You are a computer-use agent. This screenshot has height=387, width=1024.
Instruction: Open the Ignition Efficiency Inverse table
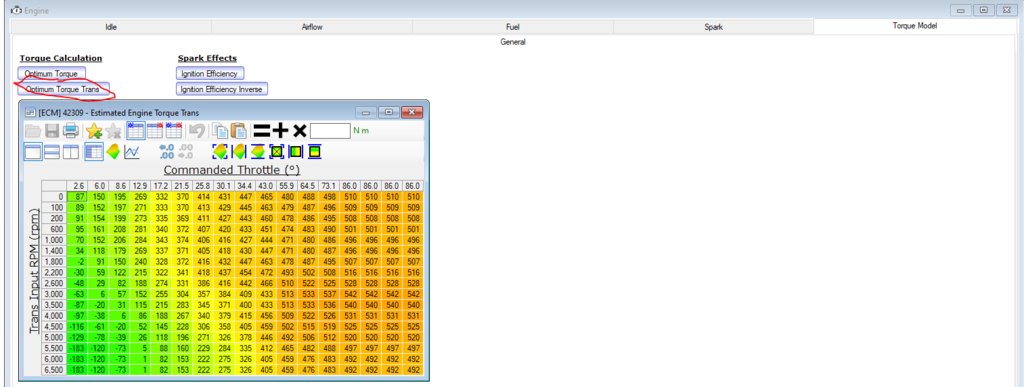point(222,89)
